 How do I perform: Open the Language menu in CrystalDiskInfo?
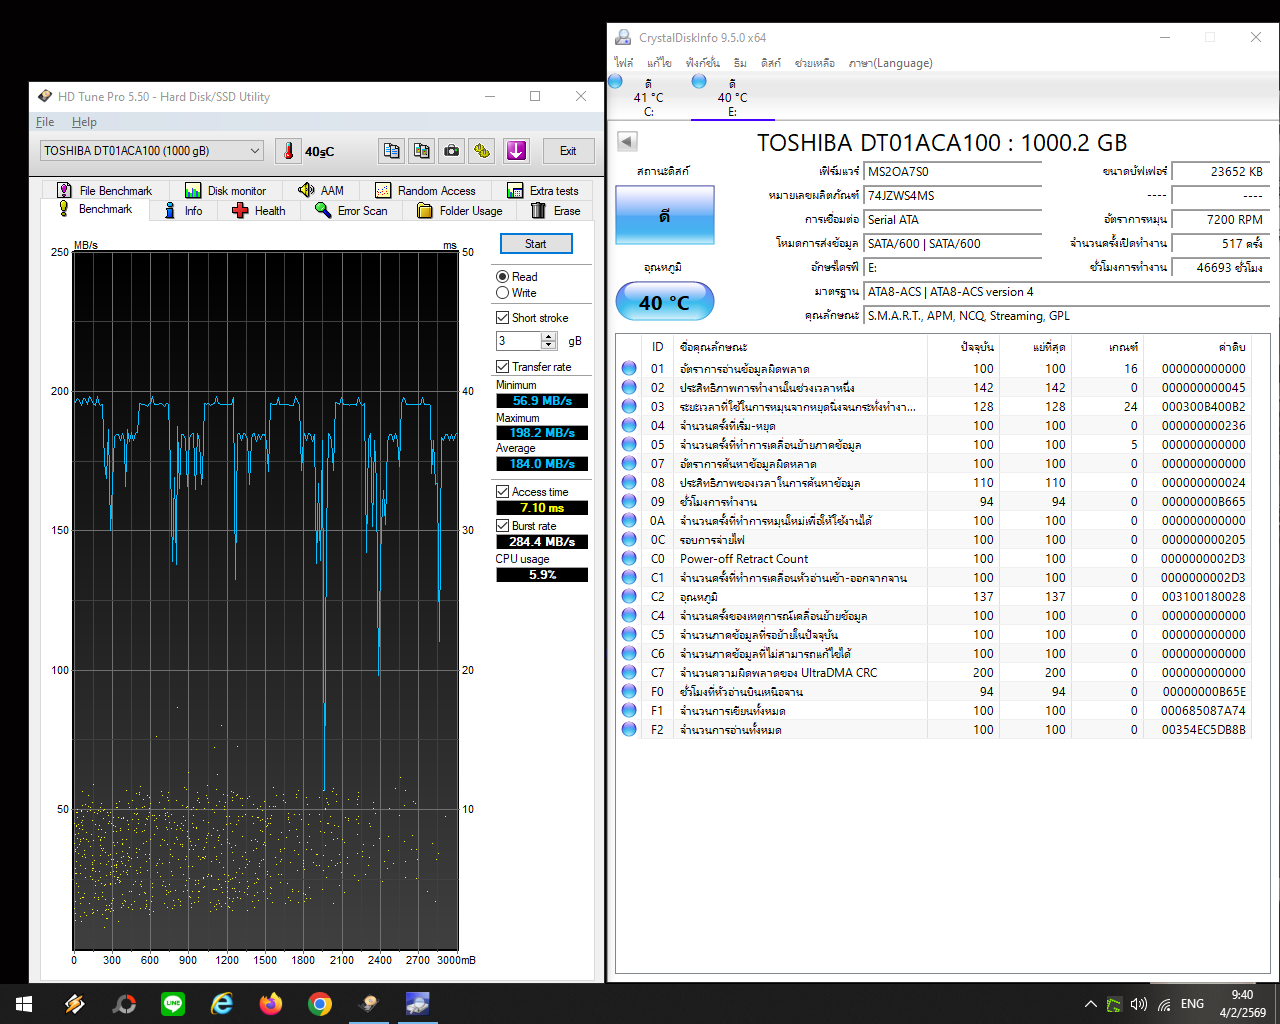point(890,63)
